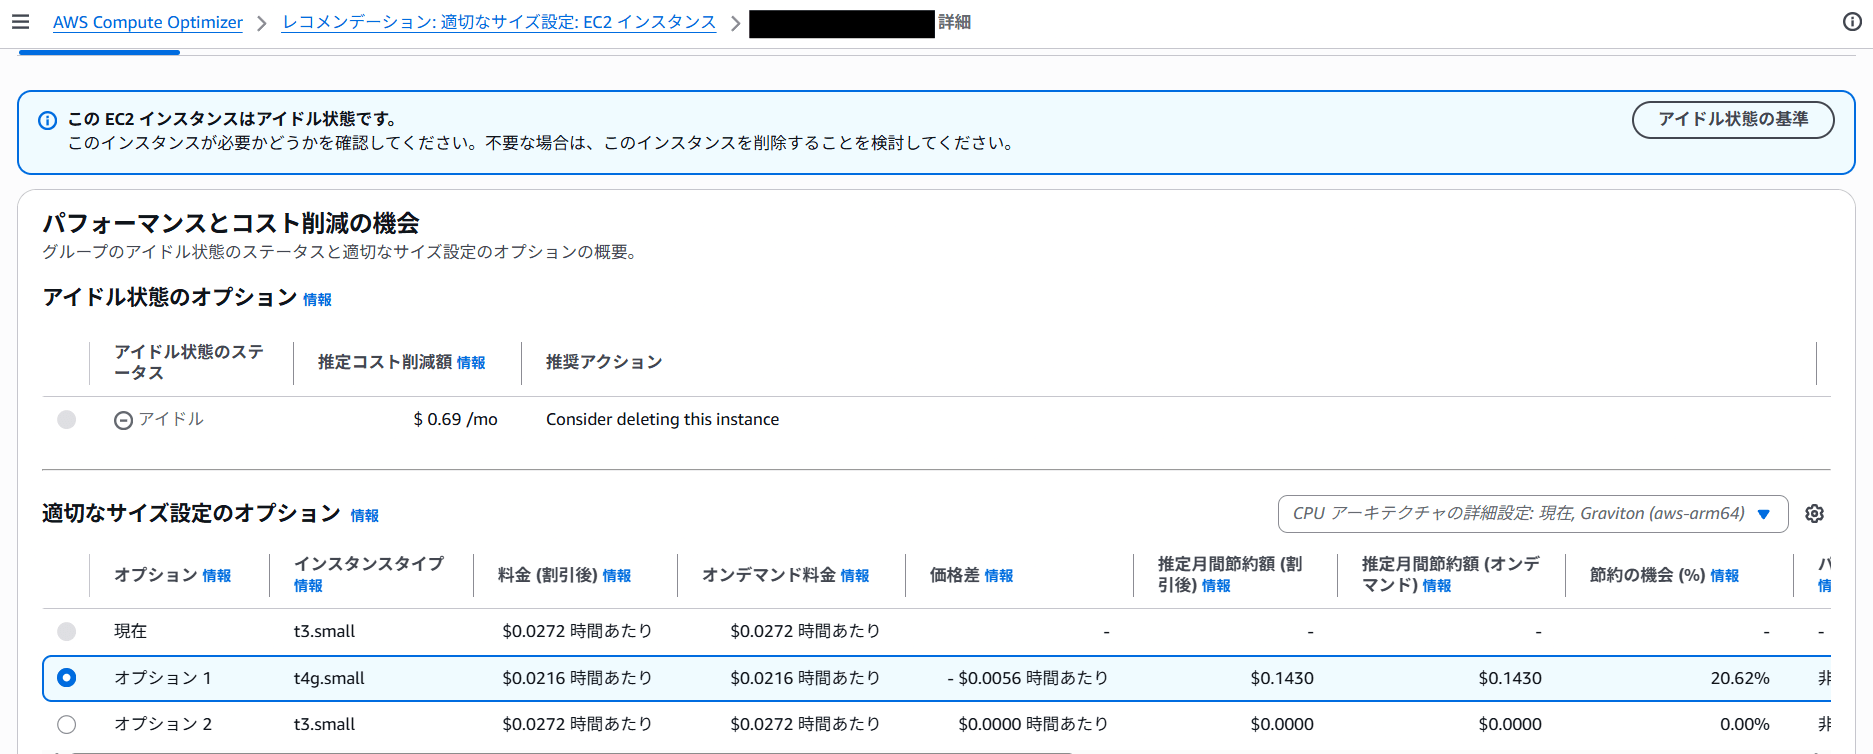
Task: Open table preferences gear icon
Action: pos(1814,513)
